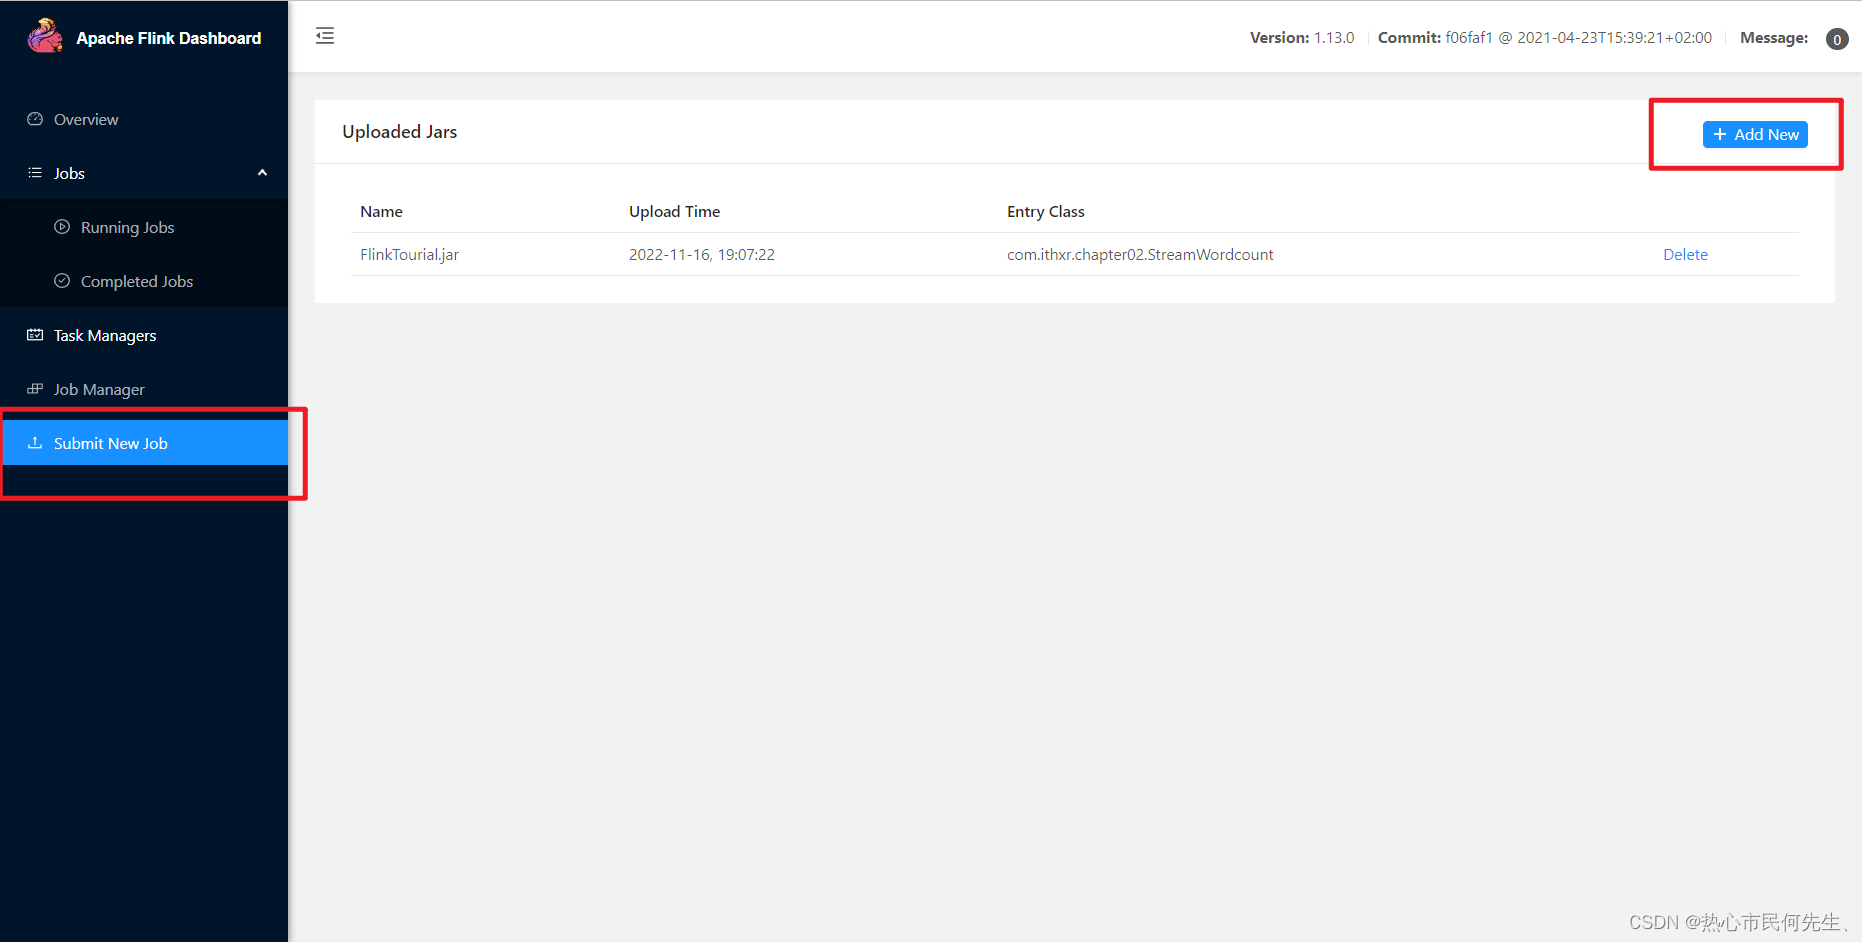Image resolution: width=1862 pixels, height=942 pixels.
Task: Click the StreamWordcount entry class cell
Action: click(1140, 254)
